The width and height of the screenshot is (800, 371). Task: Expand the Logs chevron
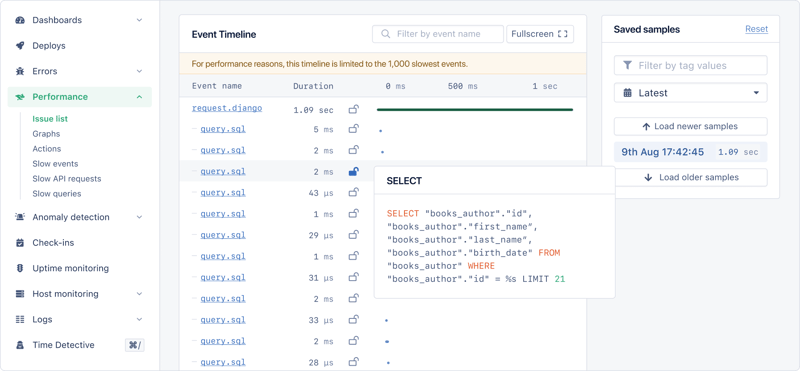[139, 319]
